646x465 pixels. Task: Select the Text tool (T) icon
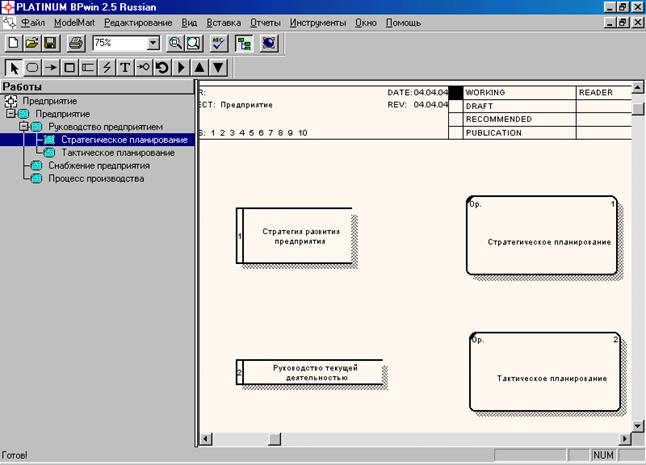coord(124,68)
